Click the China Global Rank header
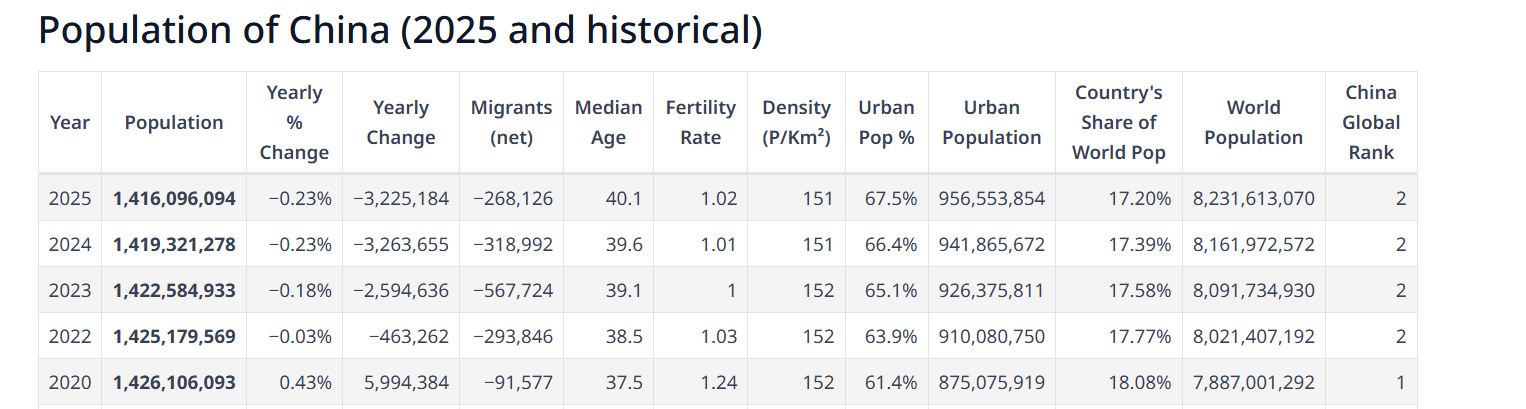The width and height of the screenshot is (1526, 409). (1370, 123)
